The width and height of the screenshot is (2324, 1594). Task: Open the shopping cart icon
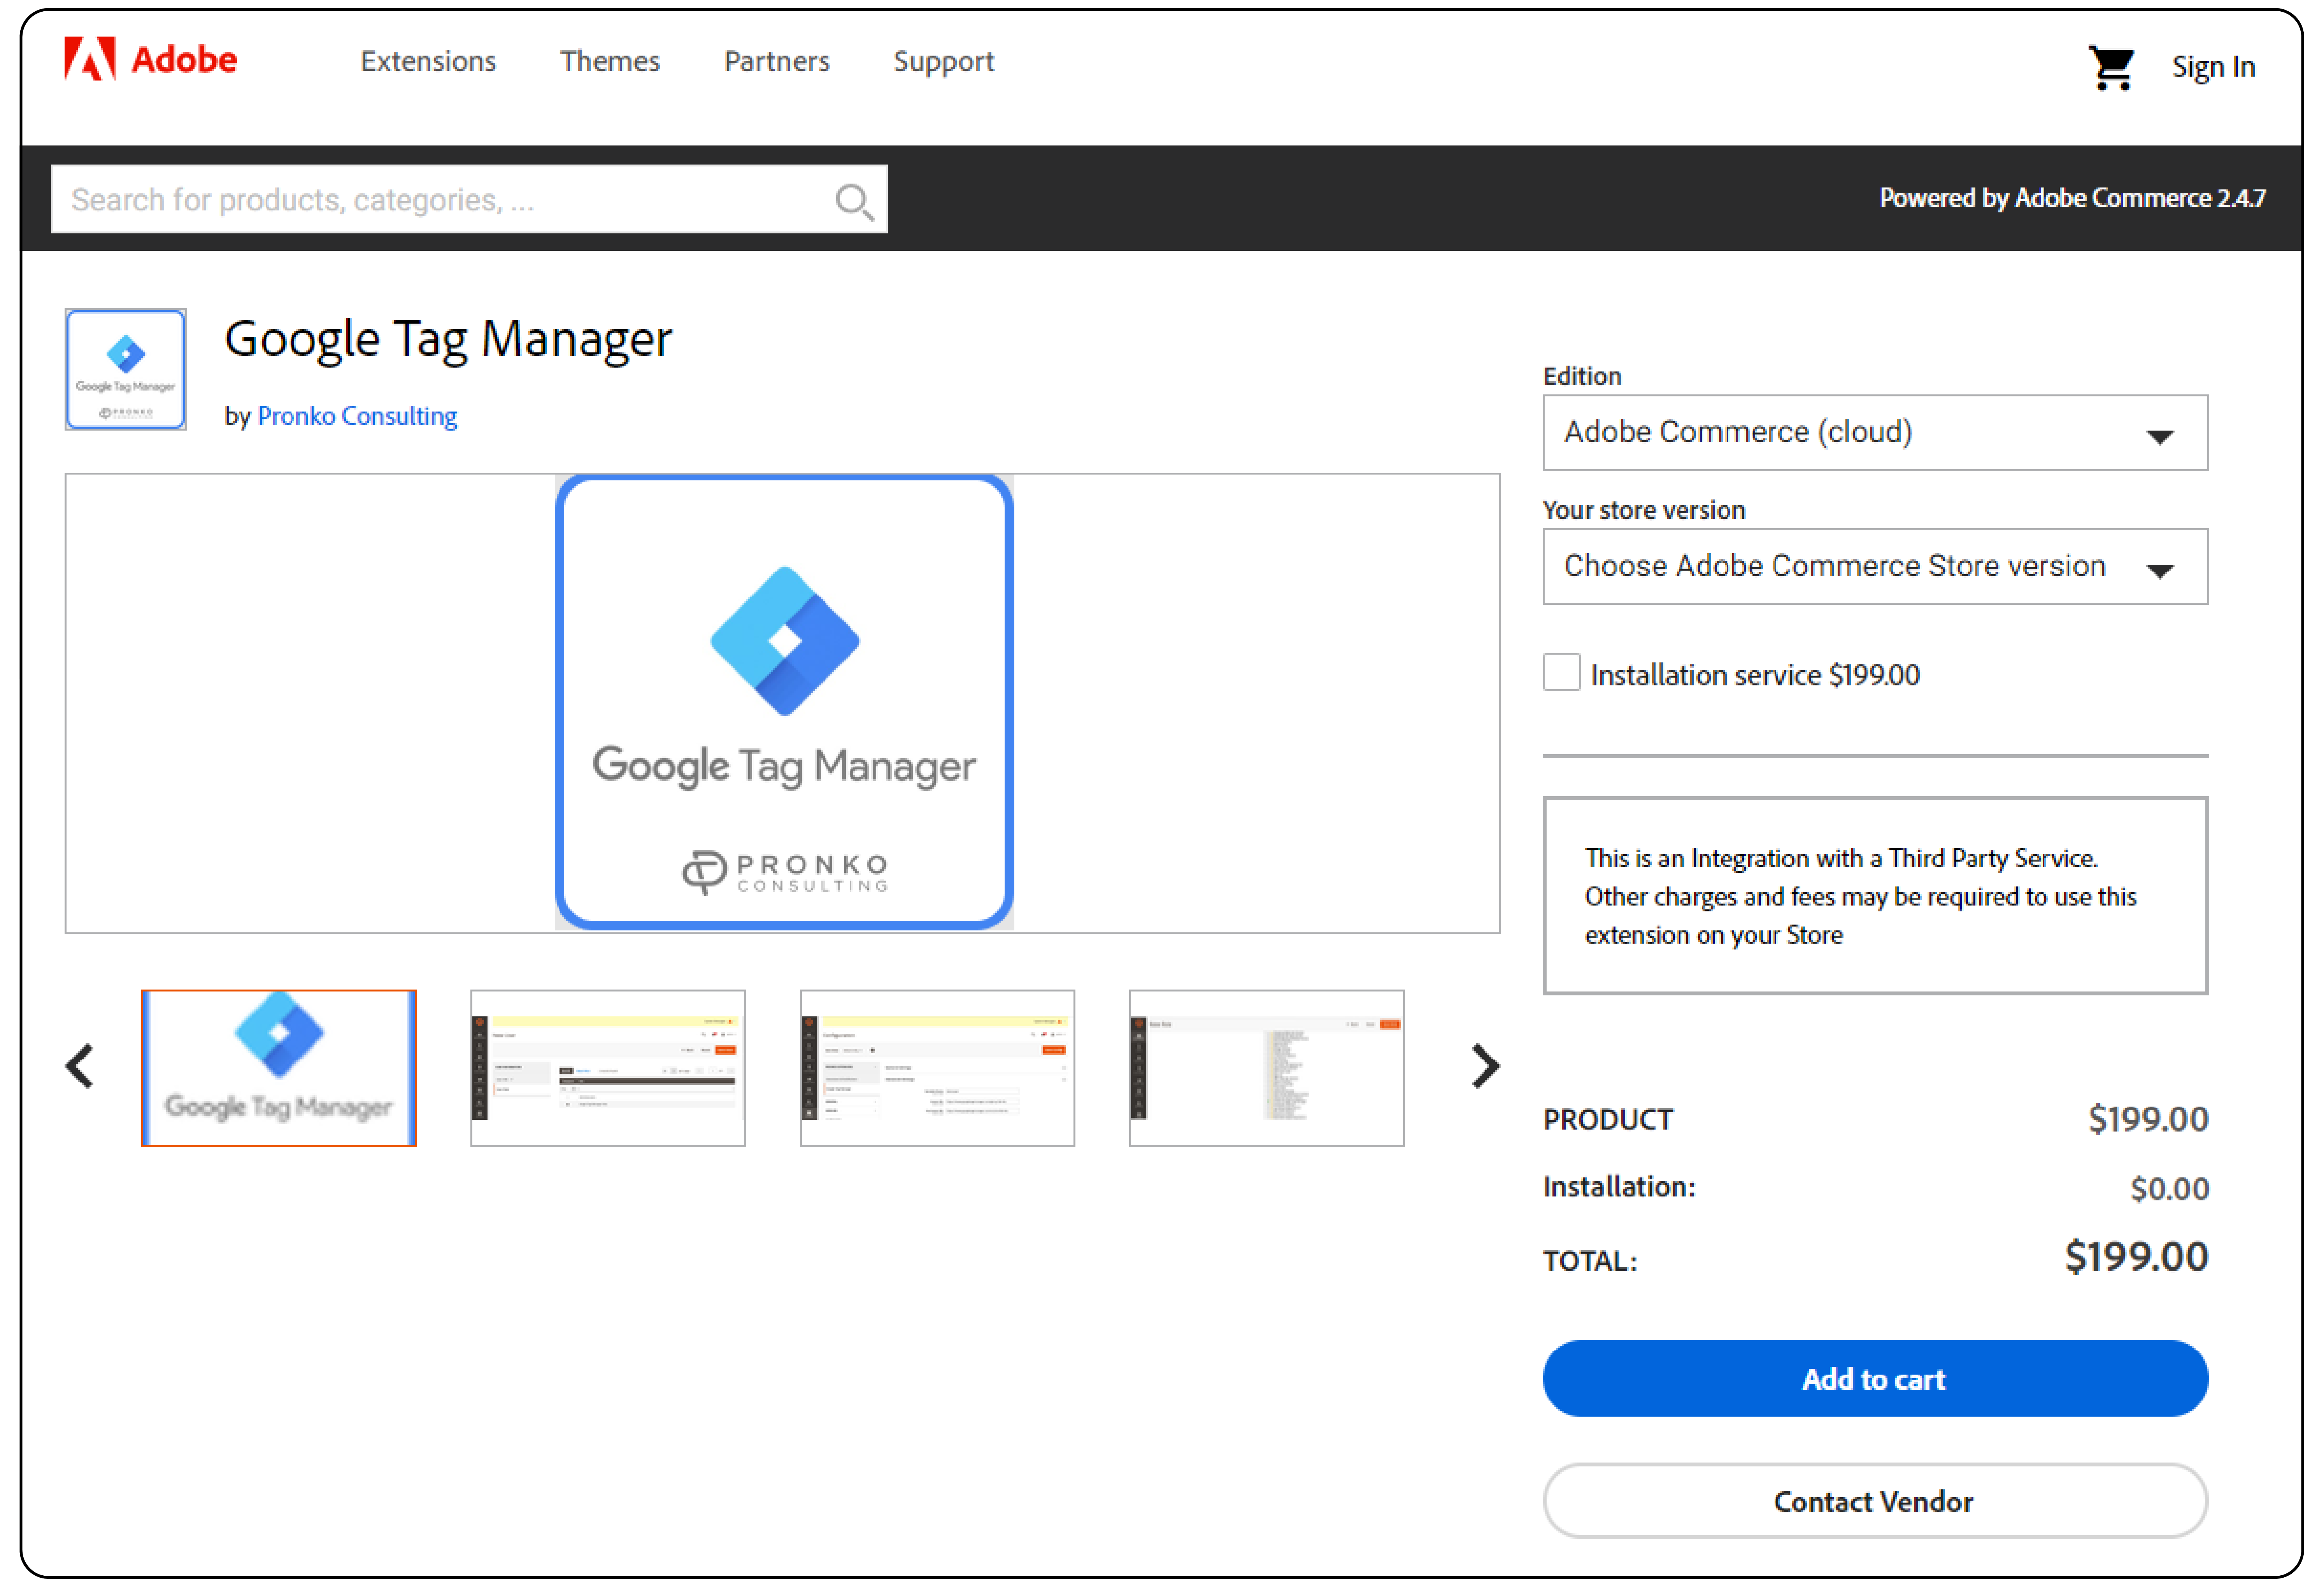[x=2111, y=68]
